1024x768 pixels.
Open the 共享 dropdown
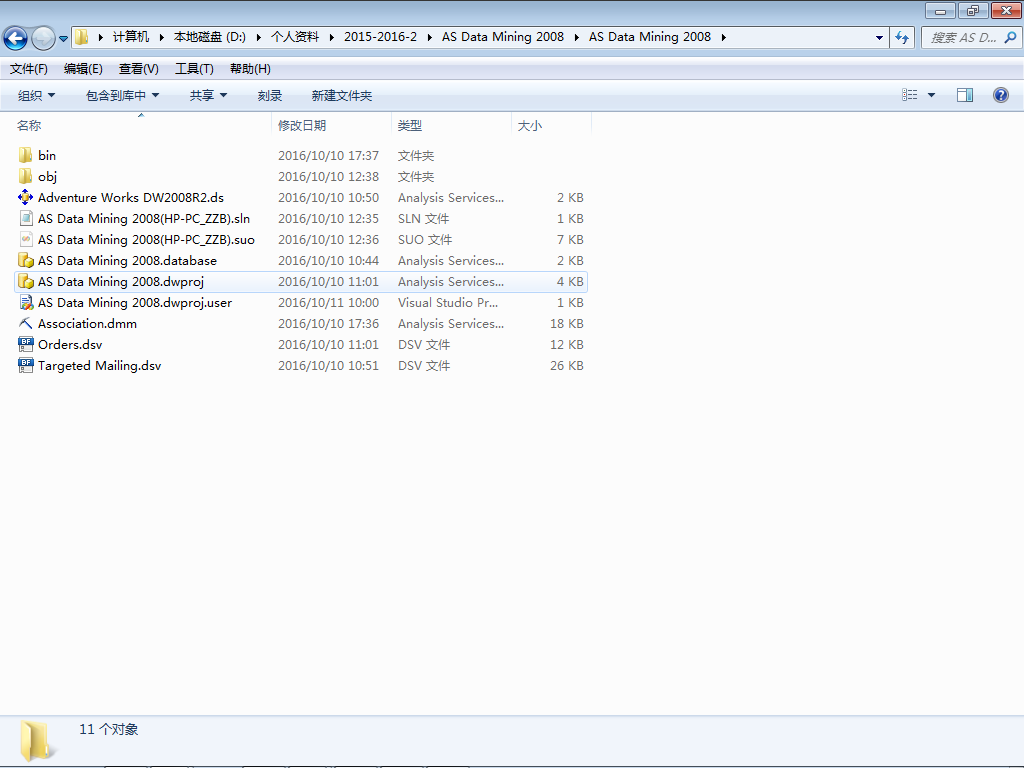point(208,95)
